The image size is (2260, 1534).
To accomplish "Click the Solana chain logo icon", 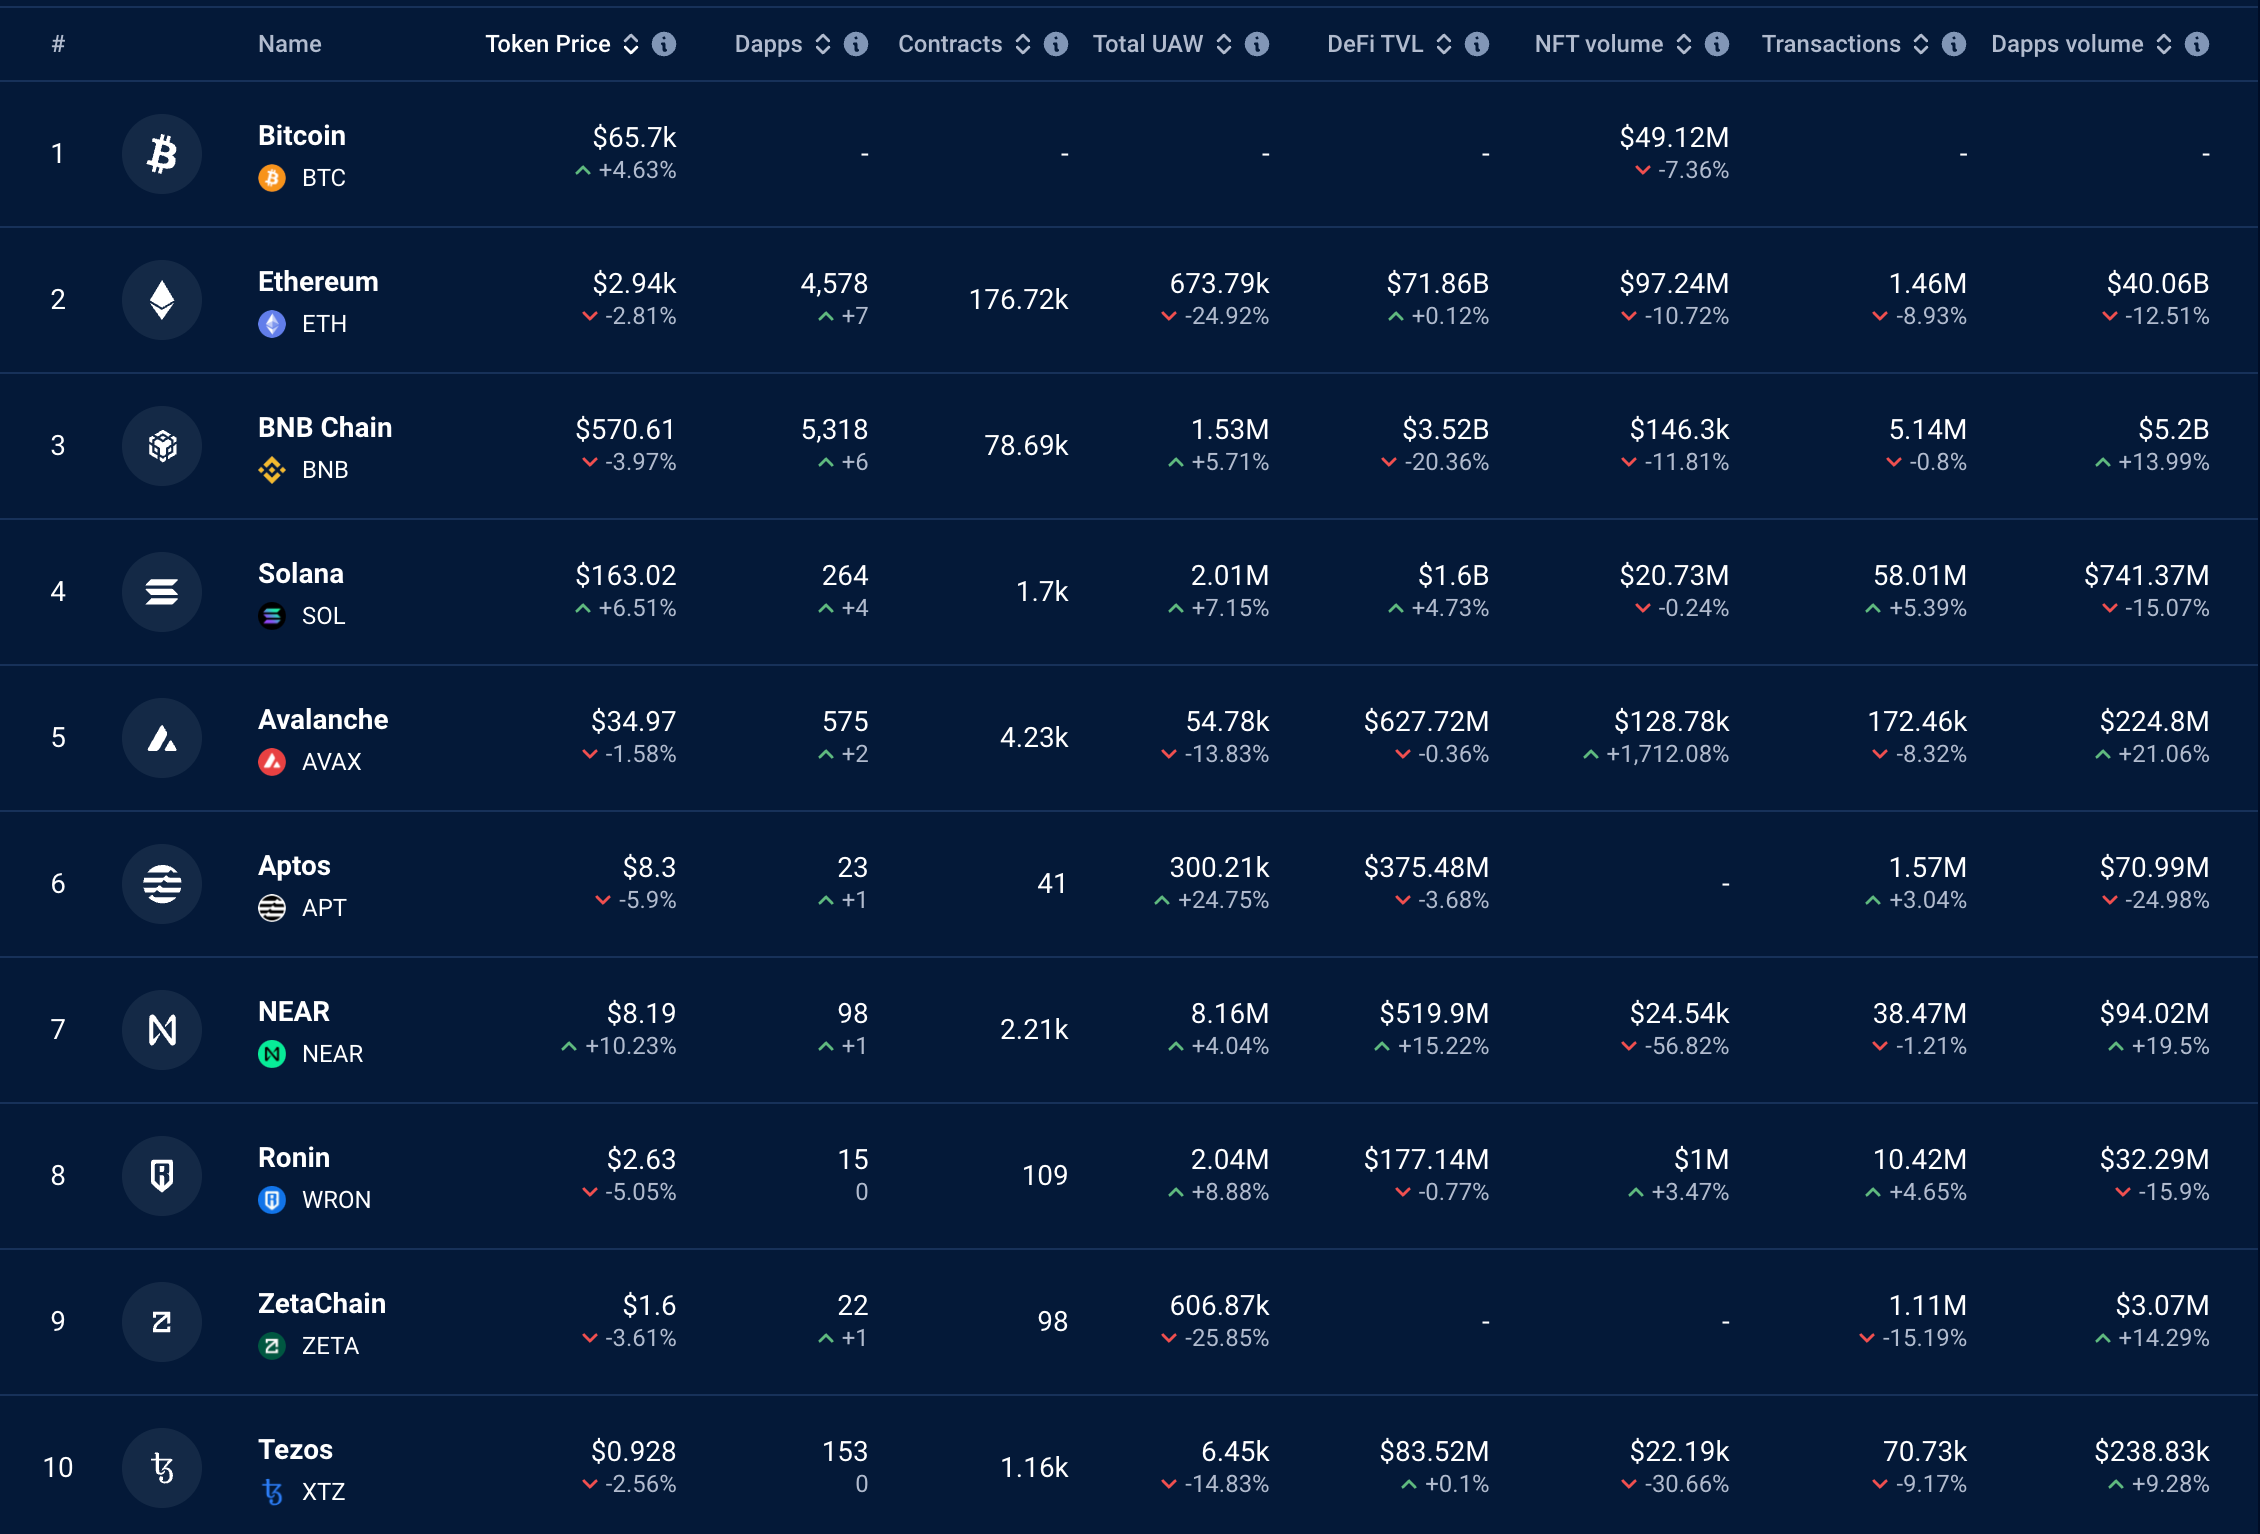I will point(162,592).
